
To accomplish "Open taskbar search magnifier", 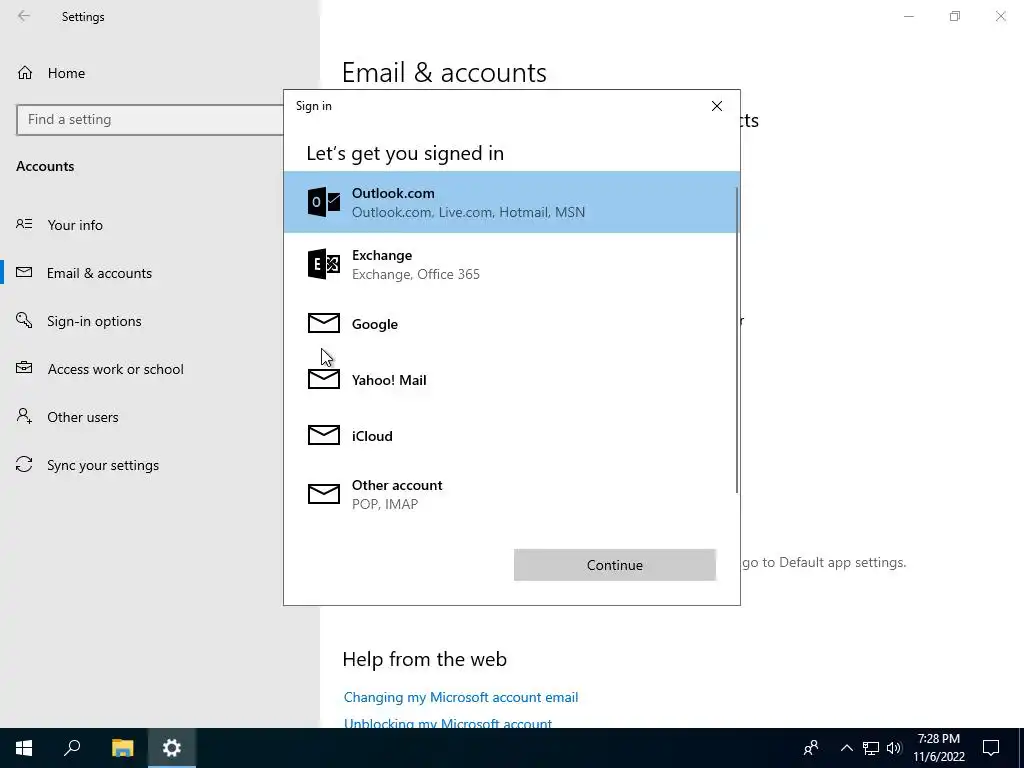I will click(x=72, y=748).
